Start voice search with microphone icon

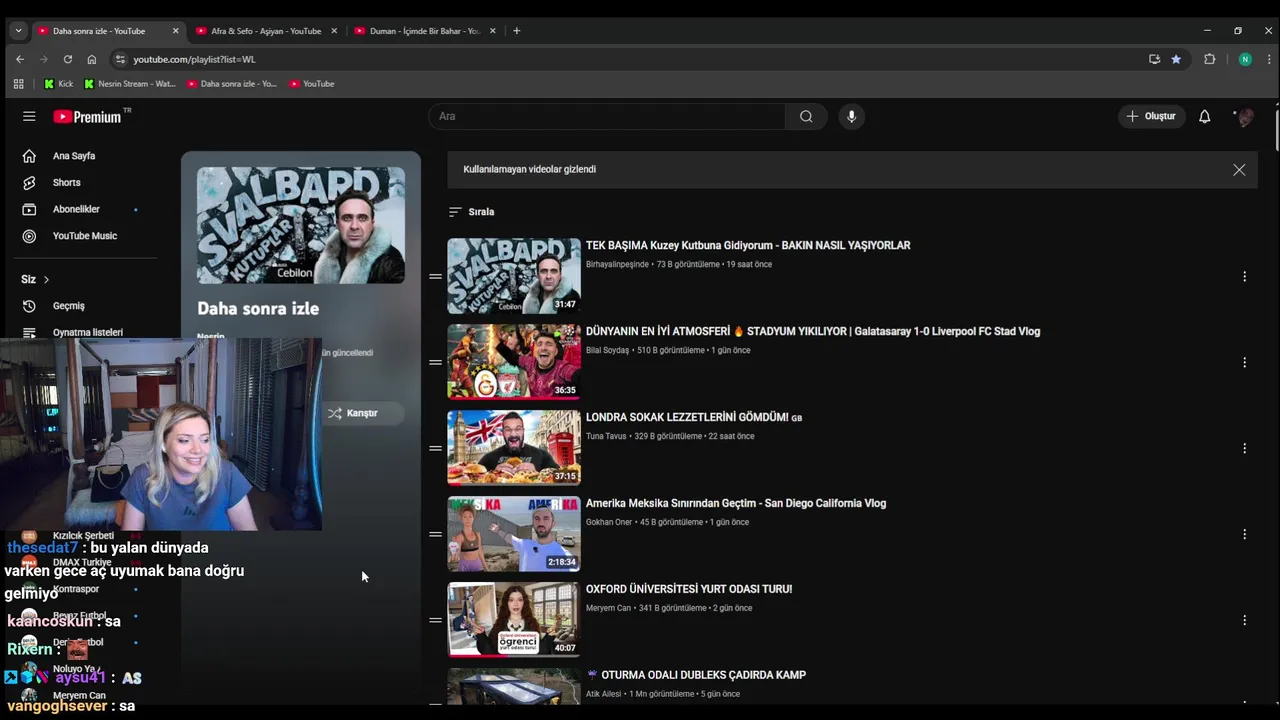click(851, 116)
